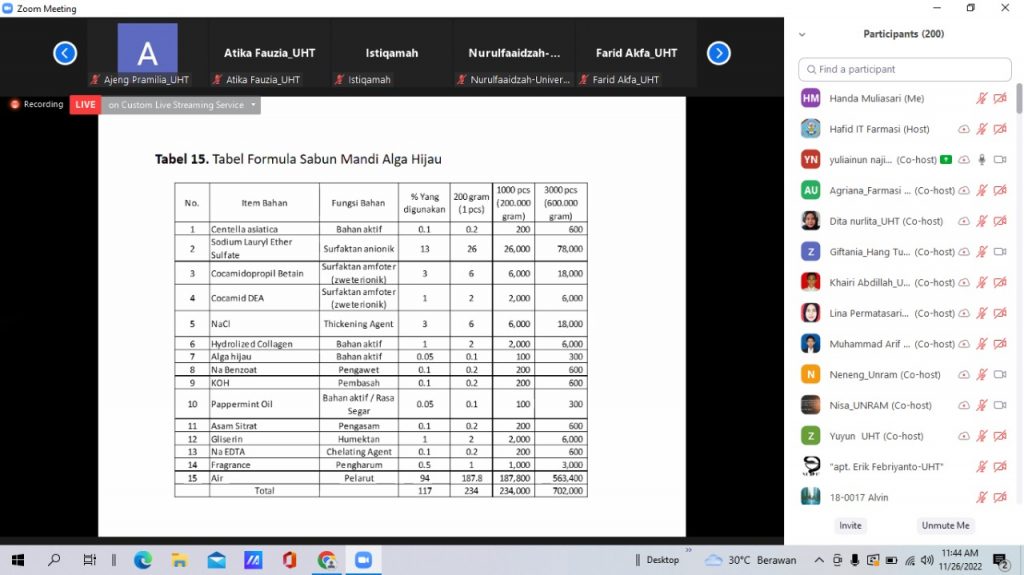Toggle Hafid IT Farmasi's muted microphone icon
The image size is (1024, 575).
(x=982, y=129)
